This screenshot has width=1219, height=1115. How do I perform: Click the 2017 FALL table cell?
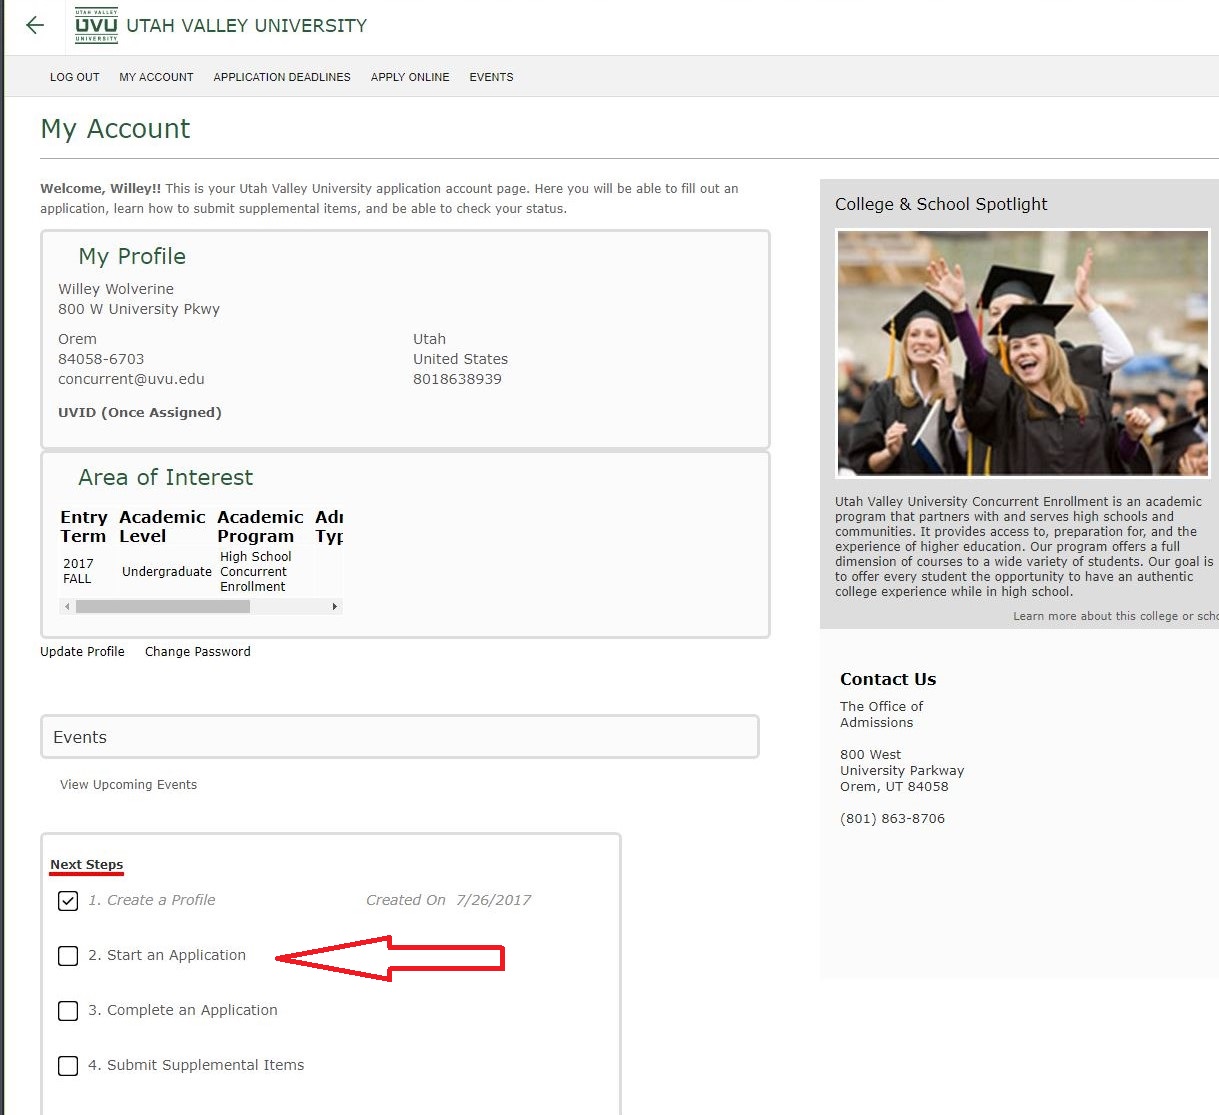point(78,571)
